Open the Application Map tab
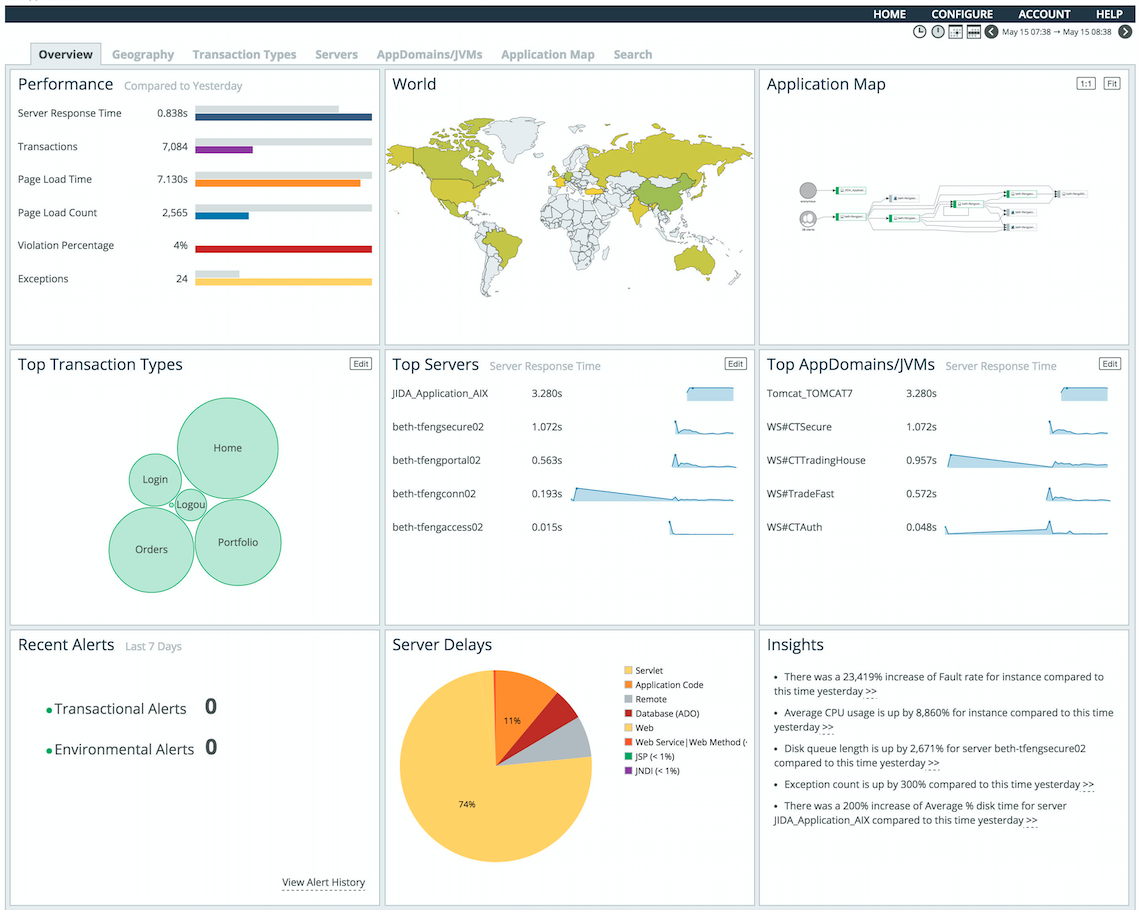The height and width of the screenshot is (910, 1140). click(x=547, y=55)
